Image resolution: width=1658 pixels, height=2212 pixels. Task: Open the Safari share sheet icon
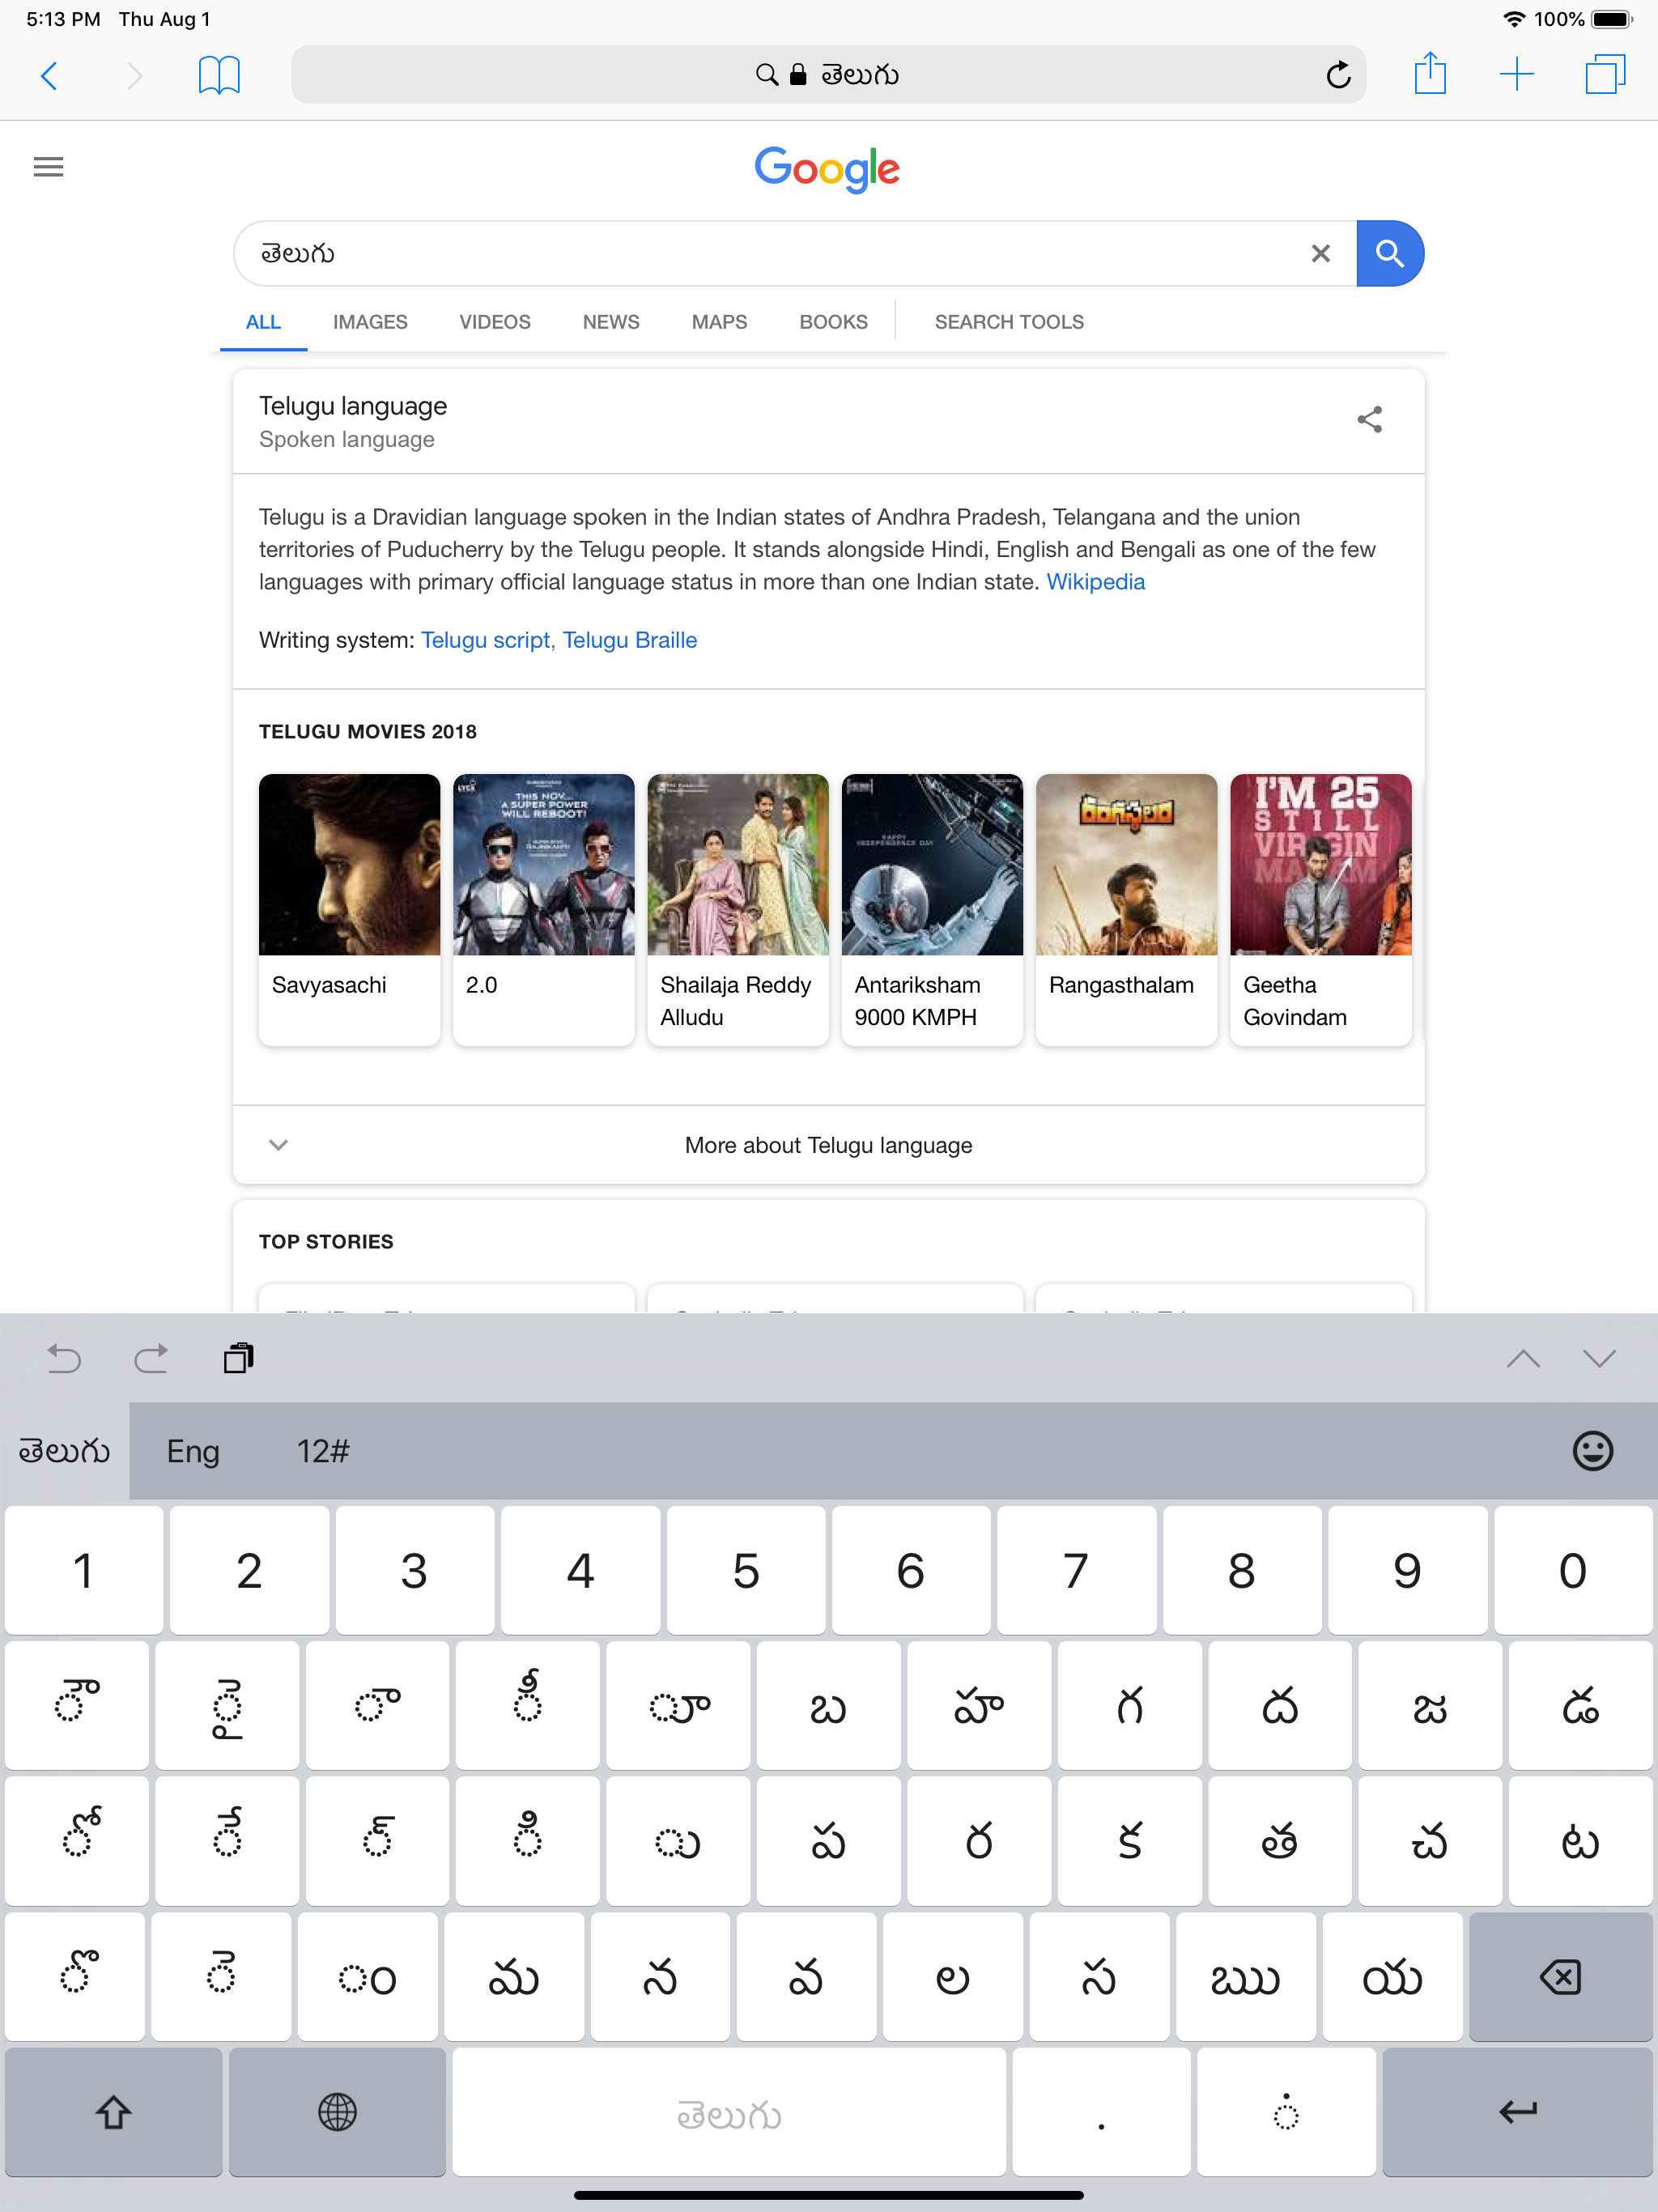tap(1430, 73)
